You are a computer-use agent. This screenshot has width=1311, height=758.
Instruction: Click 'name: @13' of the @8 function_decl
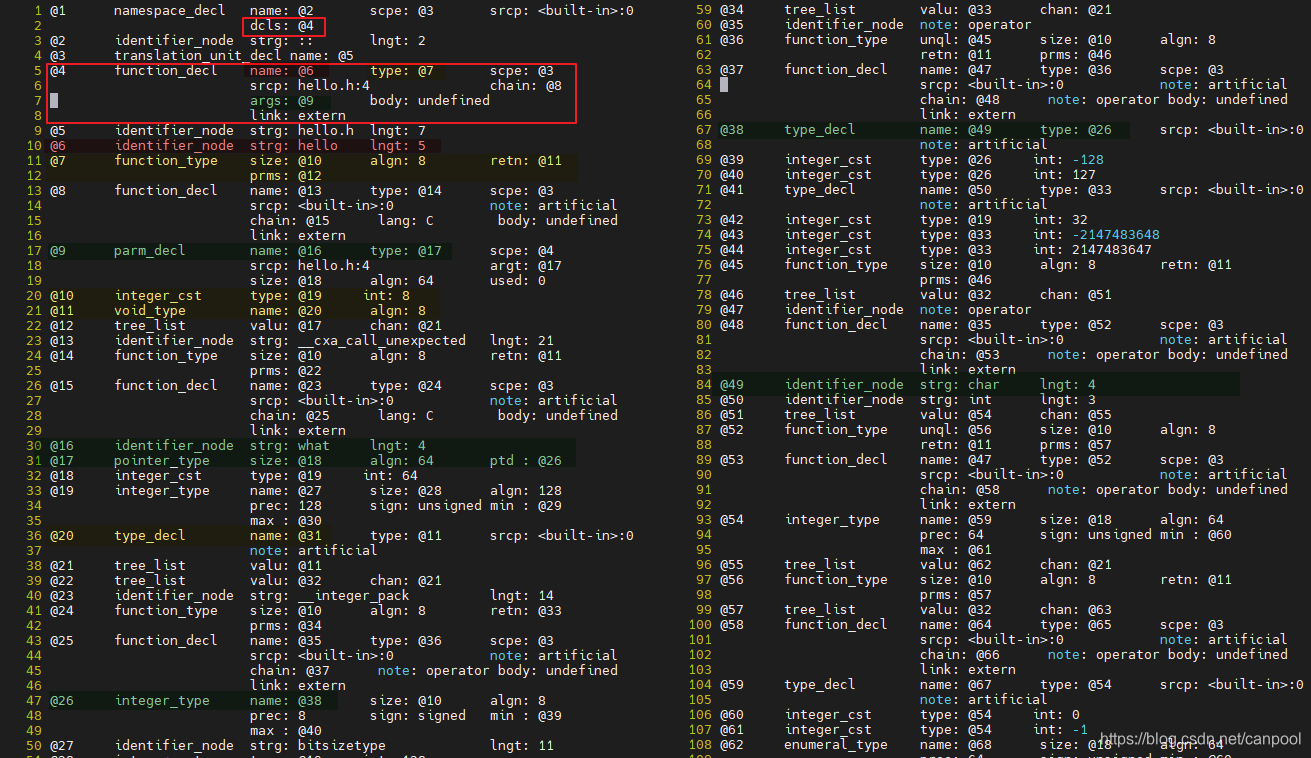pos(286,190)
